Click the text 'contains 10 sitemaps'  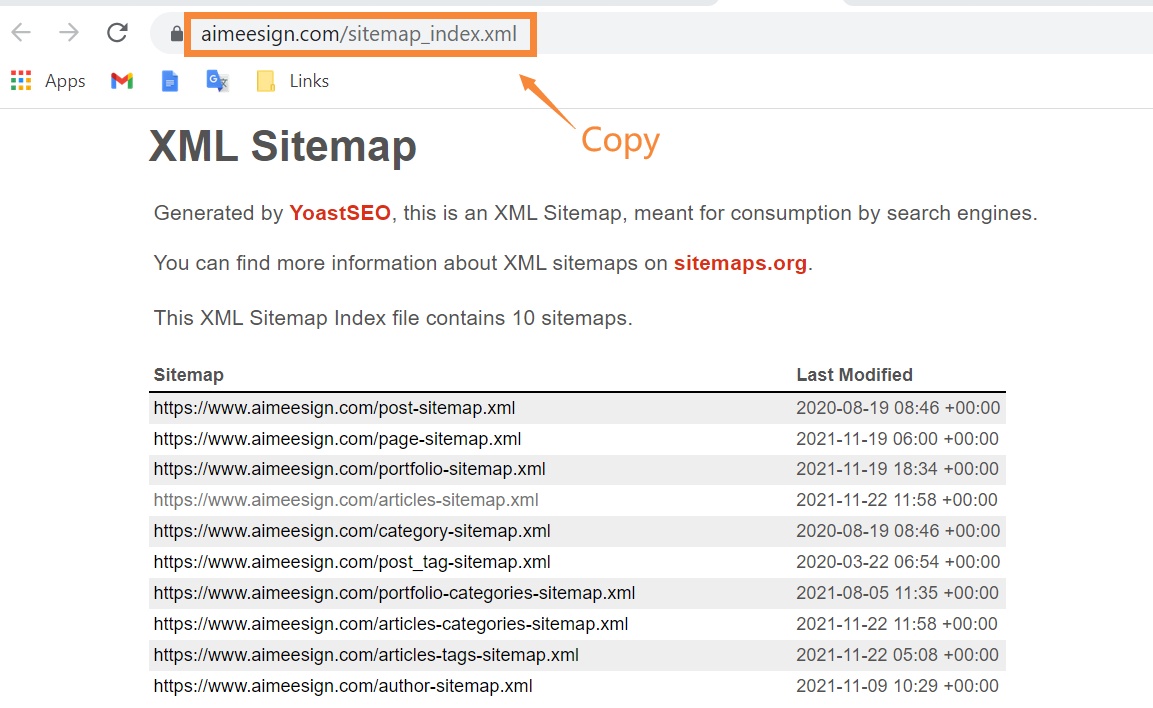pos(527,318)
